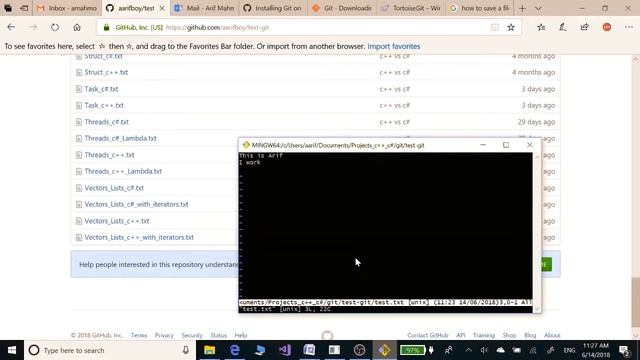Show the tab previews dropdown

(538, 8)
